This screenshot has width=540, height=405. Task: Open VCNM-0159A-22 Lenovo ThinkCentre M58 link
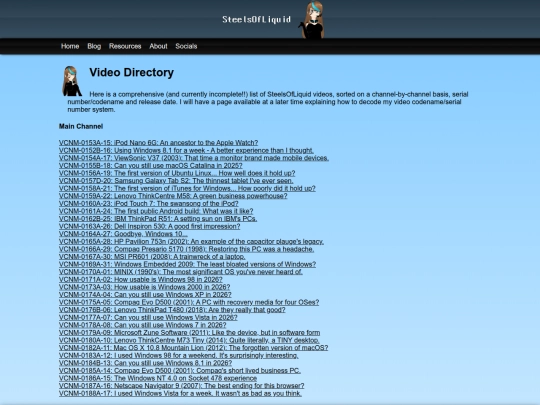173,196
